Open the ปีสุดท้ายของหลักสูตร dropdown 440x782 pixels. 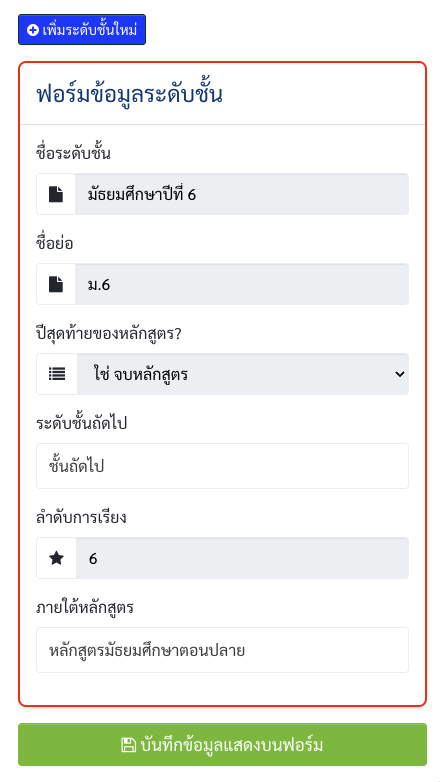243,374
